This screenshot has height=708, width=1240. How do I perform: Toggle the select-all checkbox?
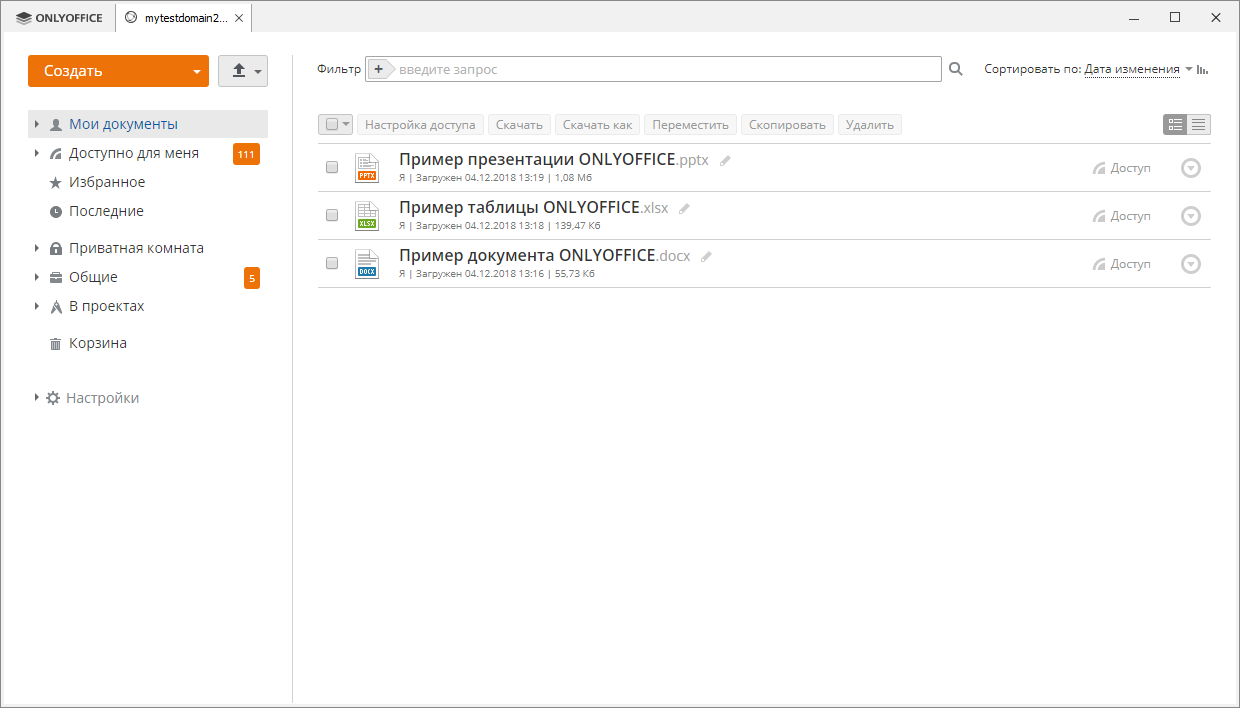tap(332, 124)
